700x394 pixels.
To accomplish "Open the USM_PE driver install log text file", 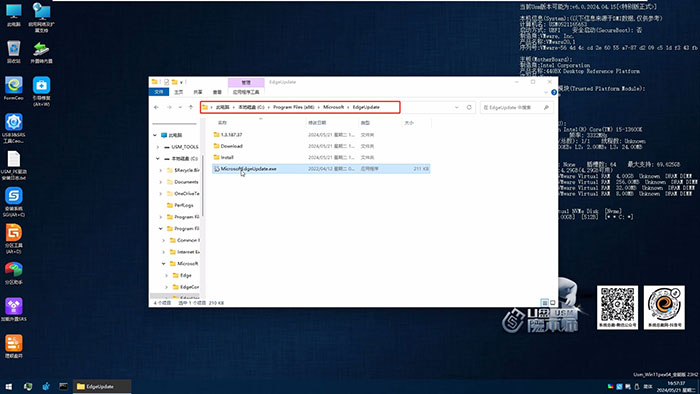I will click(x=13, y=165).
